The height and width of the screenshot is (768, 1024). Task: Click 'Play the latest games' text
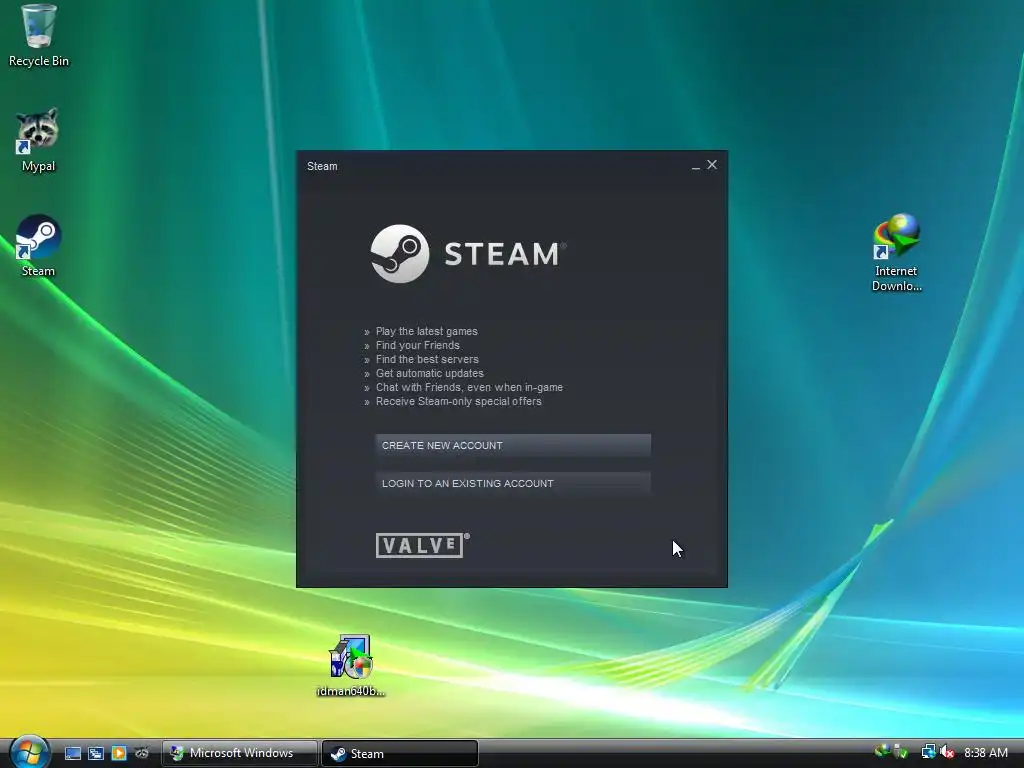pos(426,331)
